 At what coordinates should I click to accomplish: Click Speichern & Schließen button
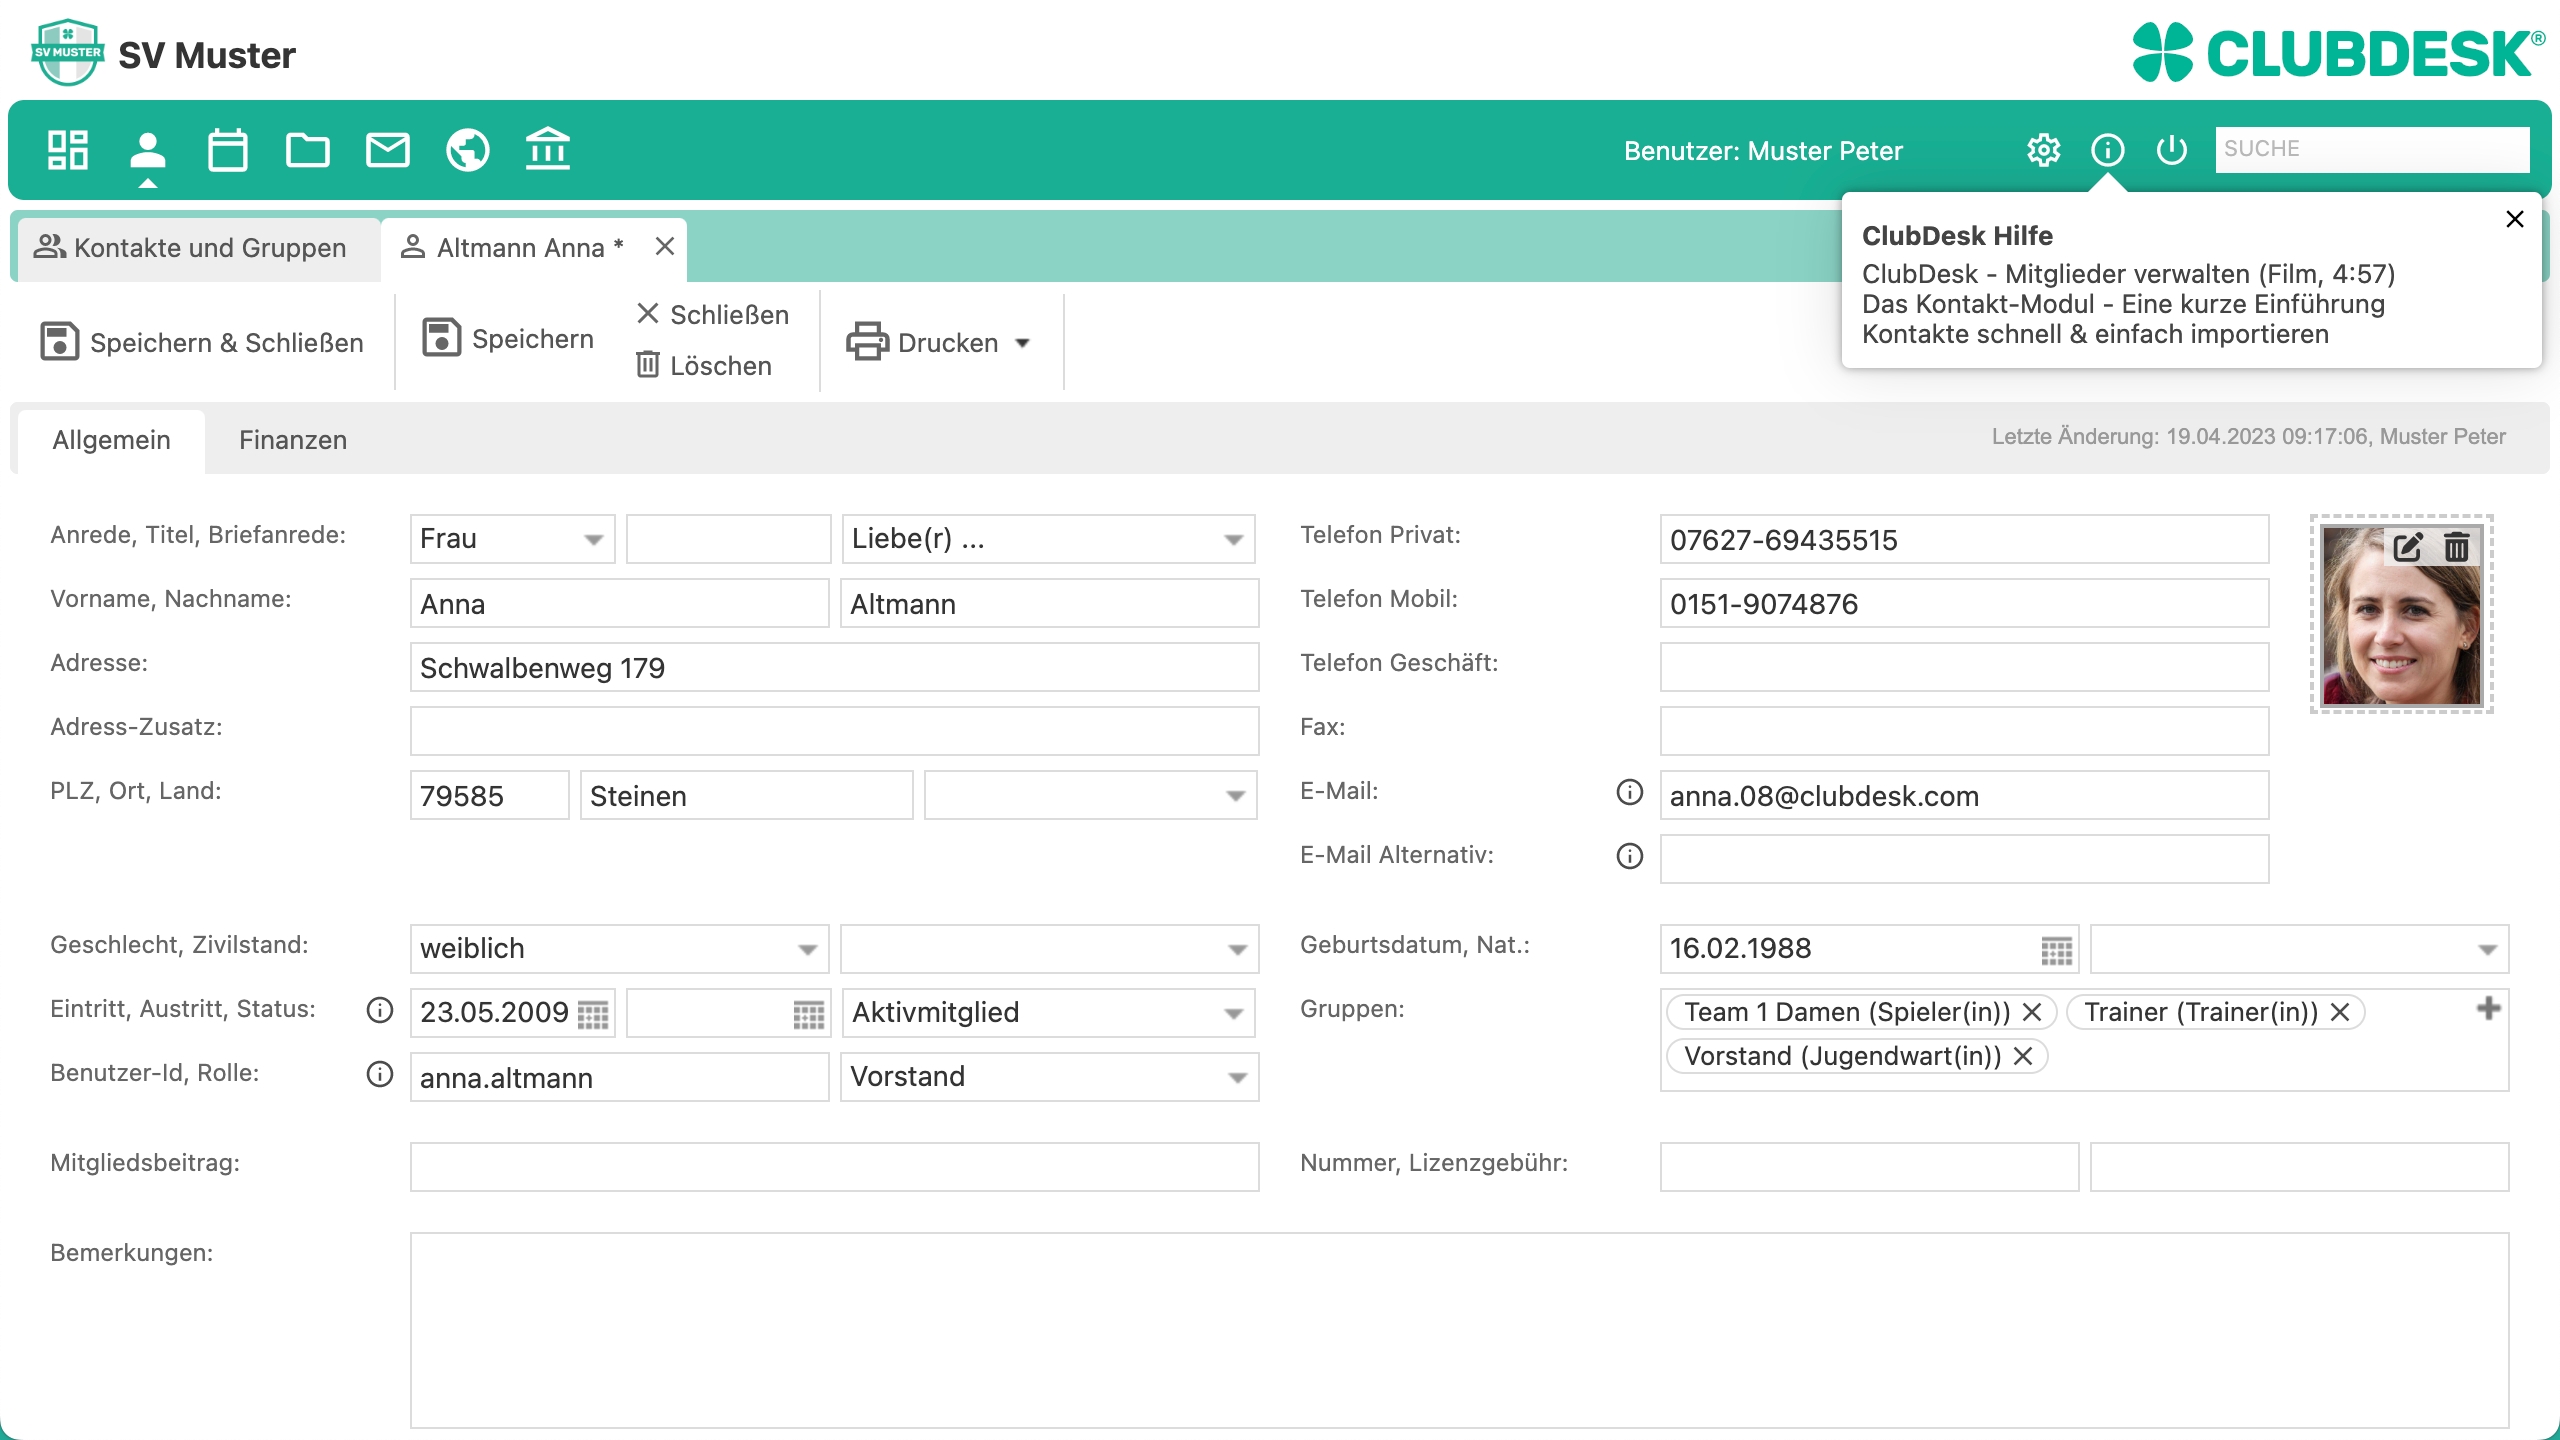[x=202, y=342]
